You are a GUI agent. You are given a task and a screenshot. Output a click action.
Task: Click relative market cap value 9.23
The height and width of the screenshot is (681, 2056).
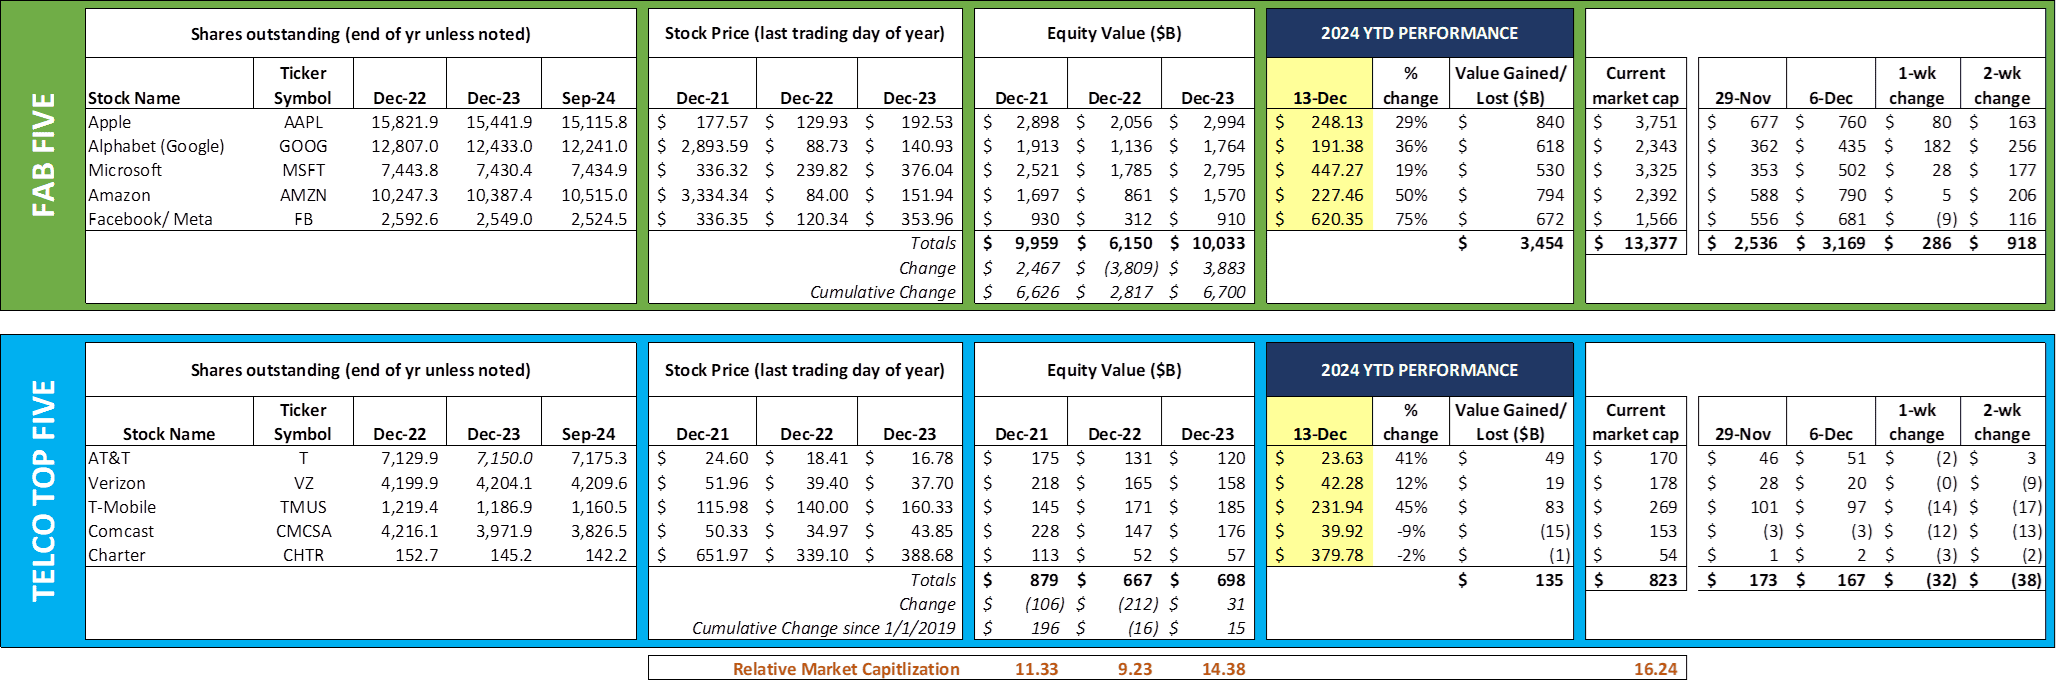[x=1134, y=669]
